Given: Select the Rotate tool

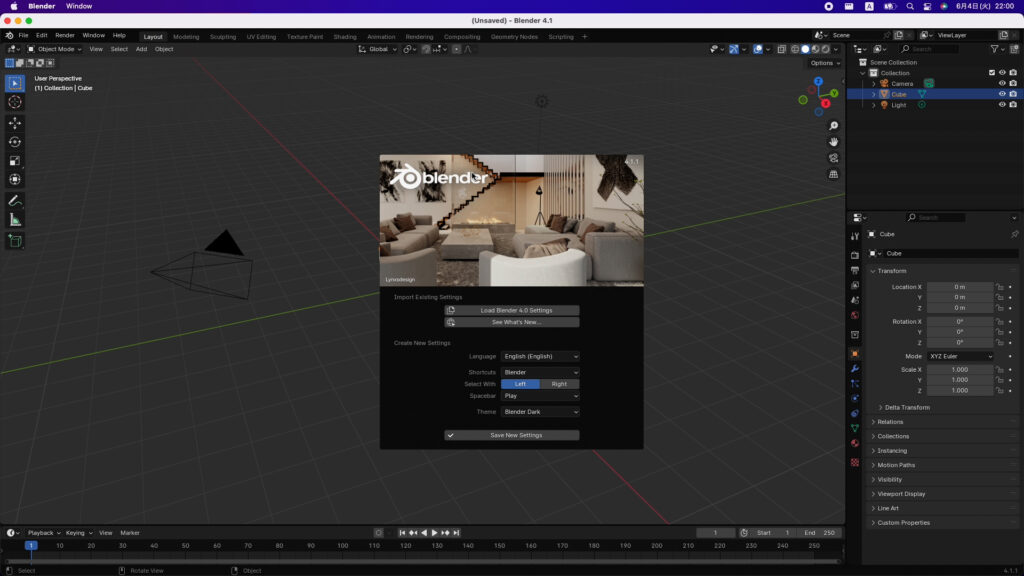Looking at the screenshot, I should point(15,142).
